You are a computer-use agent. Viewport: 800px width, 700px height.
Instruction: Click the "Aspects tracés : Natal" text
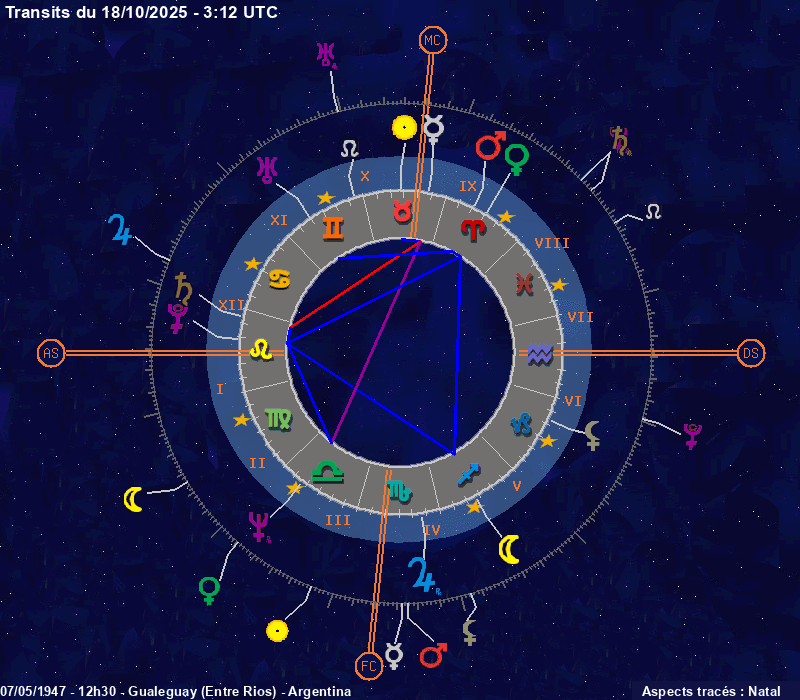[710, 691]
